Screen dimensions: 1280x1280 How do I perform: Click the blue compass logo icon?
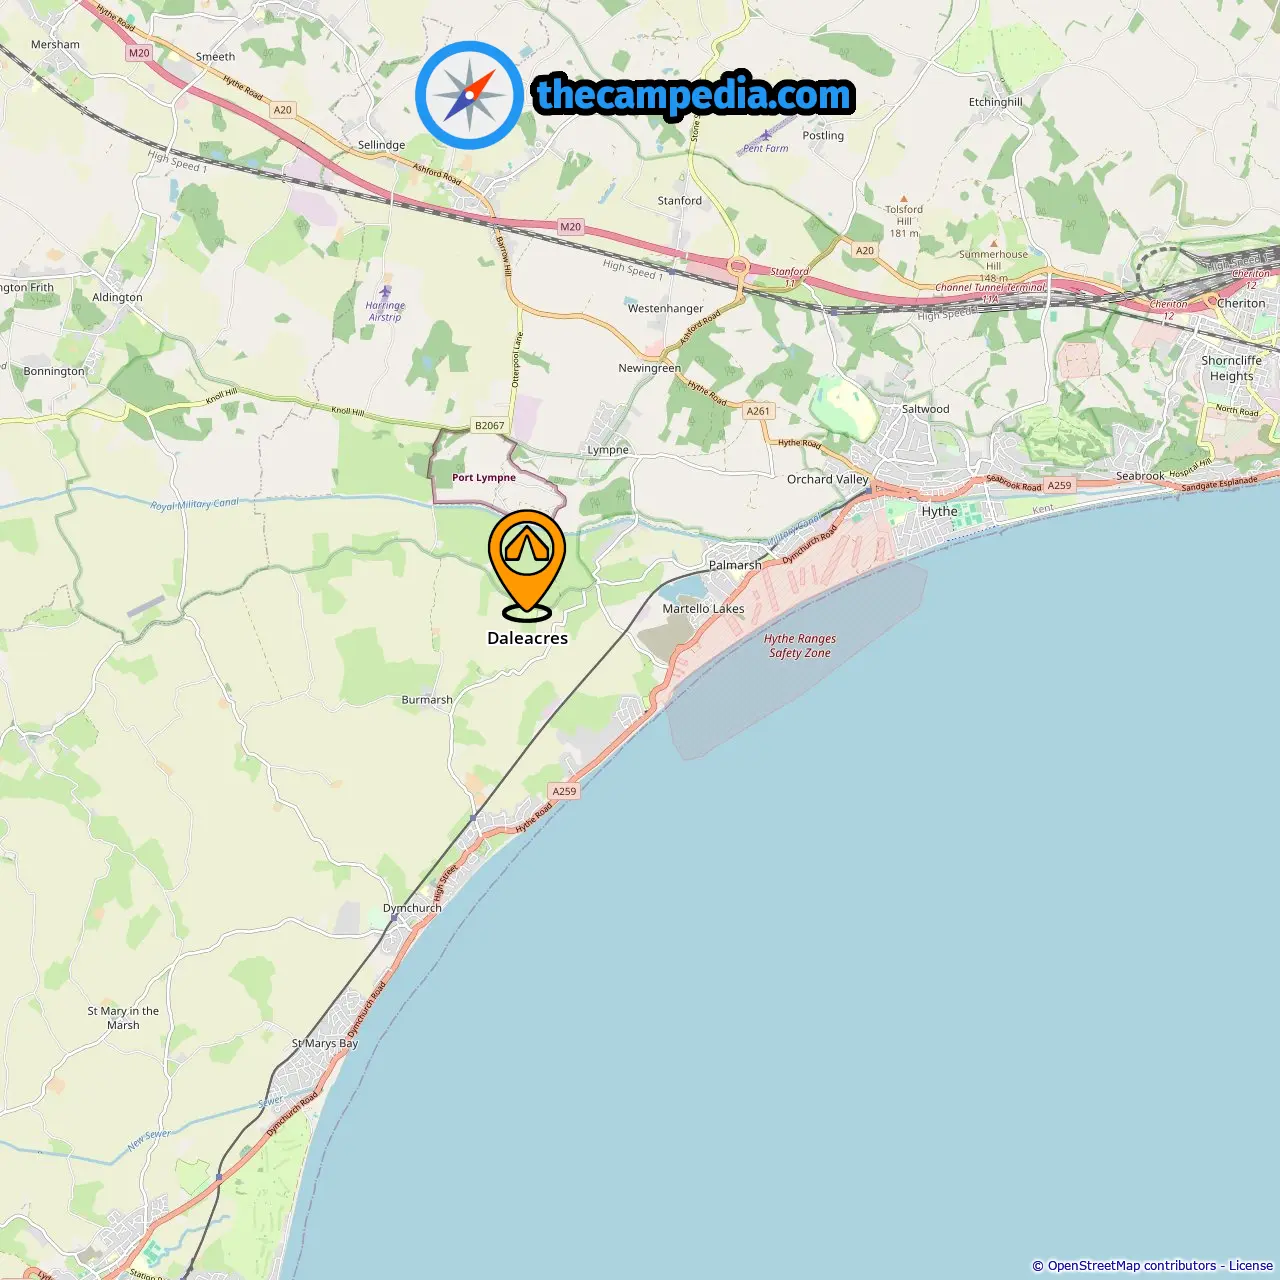click(469, 95)
